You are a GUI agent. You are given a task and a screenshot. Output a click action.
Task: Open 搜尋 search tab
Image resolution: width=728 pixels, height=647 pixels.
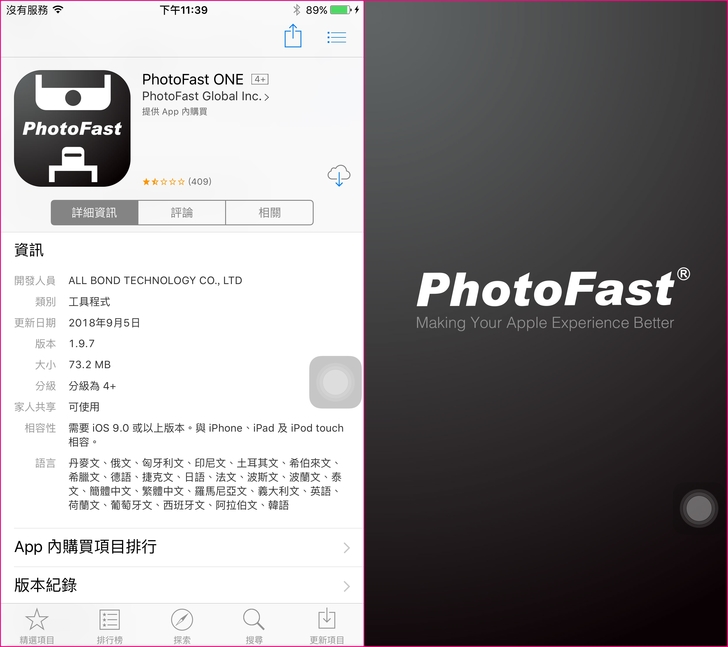(254, 625)
